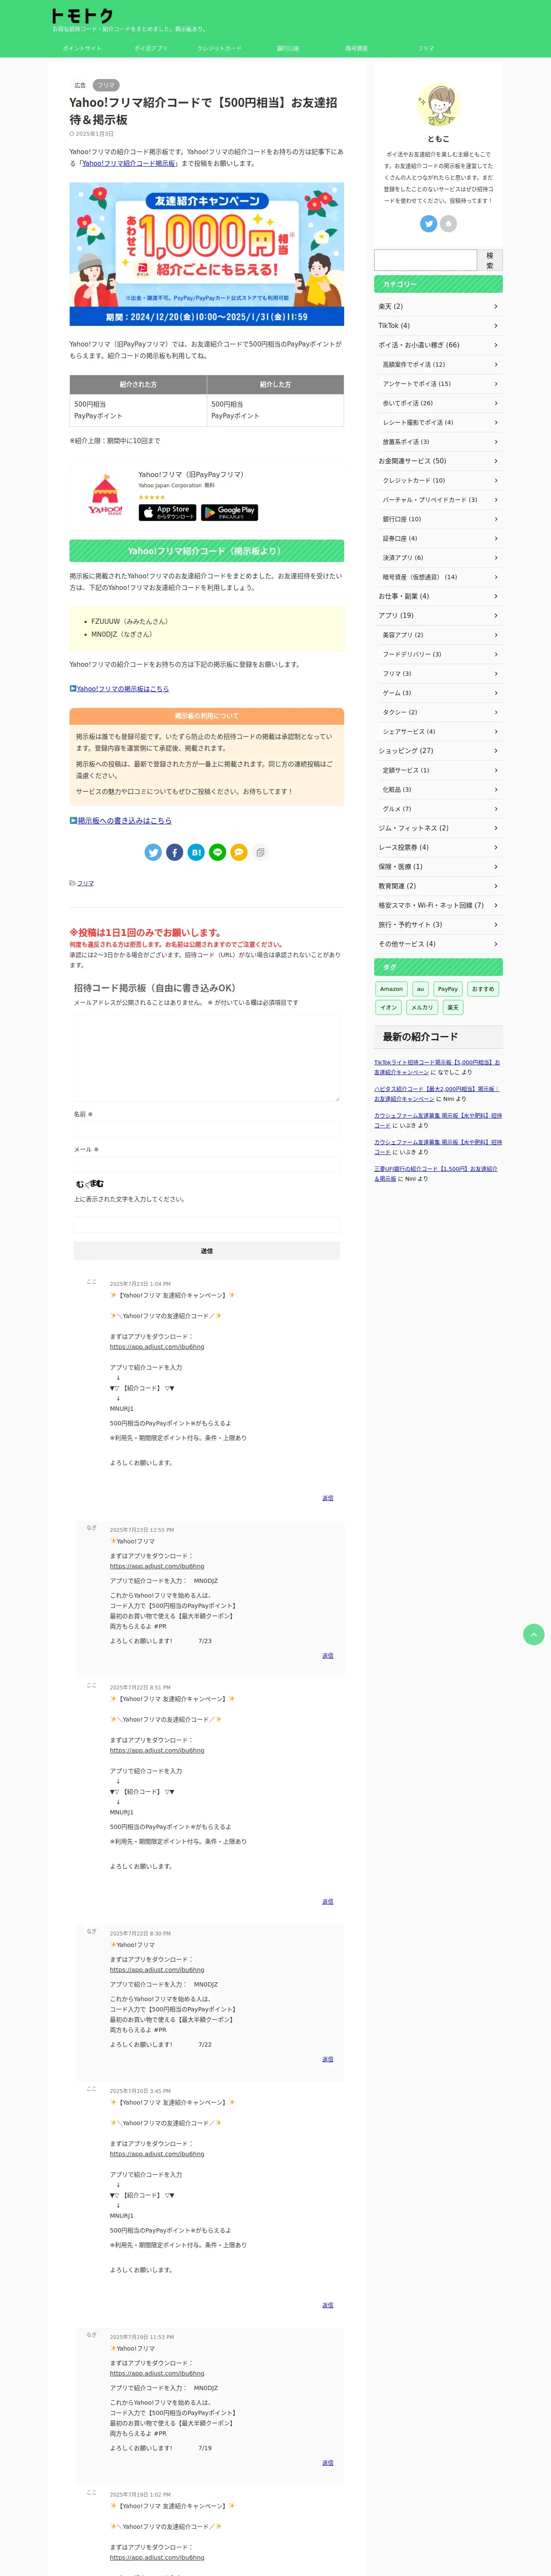Open the ハピタス紹介コード recent comment link

coord(436,1094)
